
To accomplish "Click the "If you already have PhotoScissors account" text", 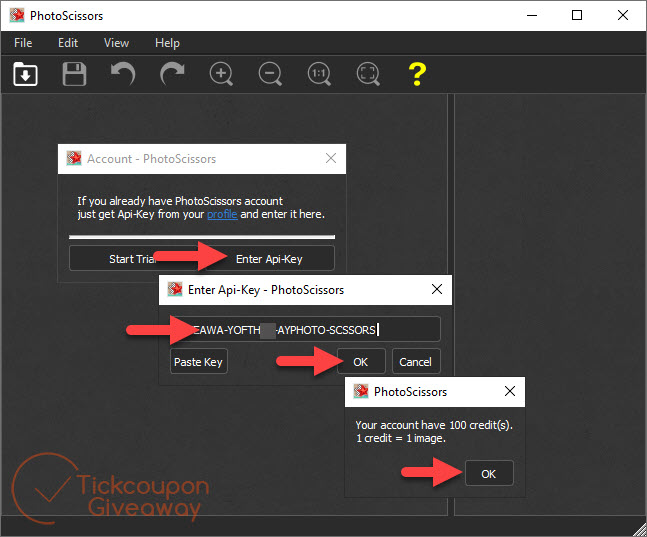I will (180, 201).
